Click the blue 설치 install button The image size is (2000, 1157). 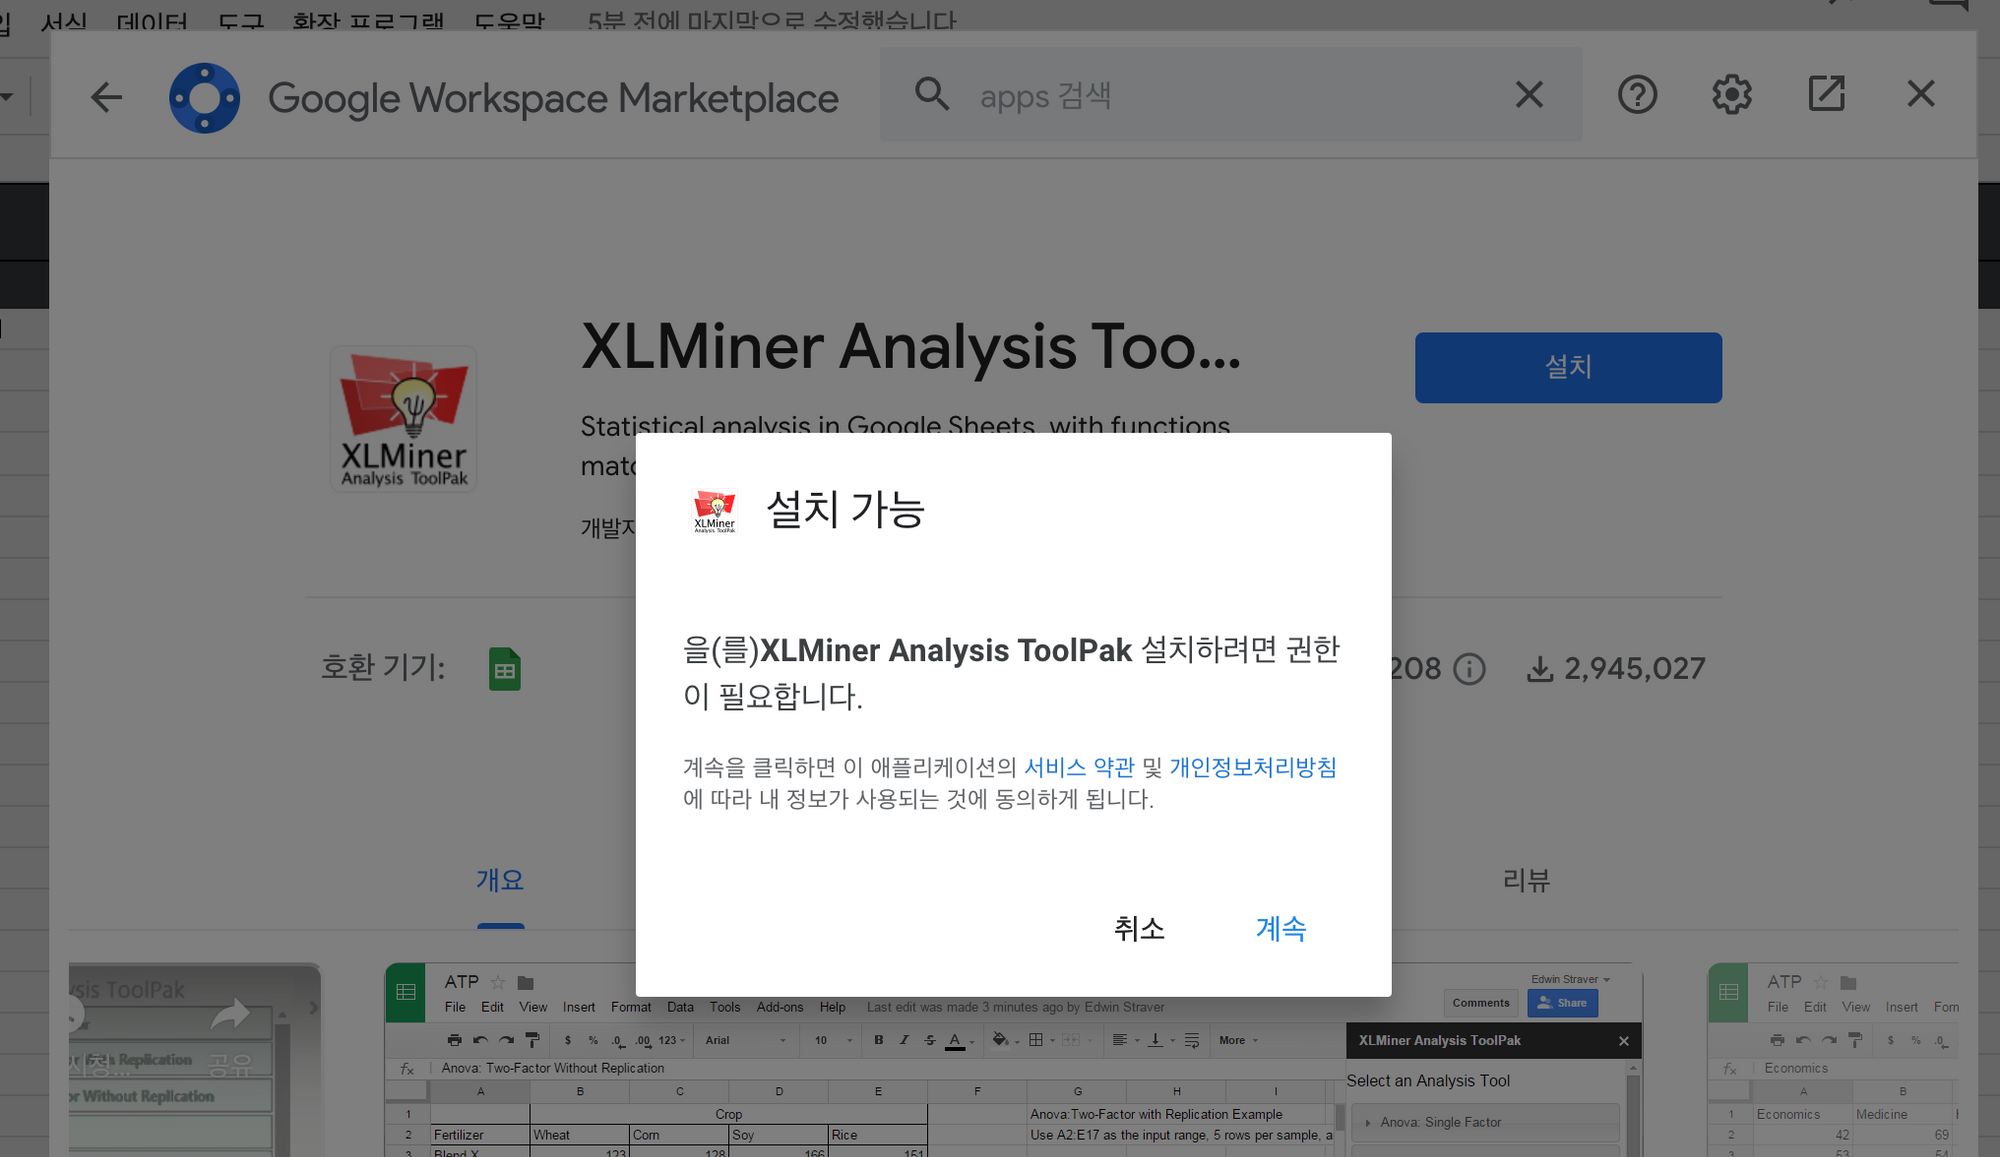[x=1567, y=367]
